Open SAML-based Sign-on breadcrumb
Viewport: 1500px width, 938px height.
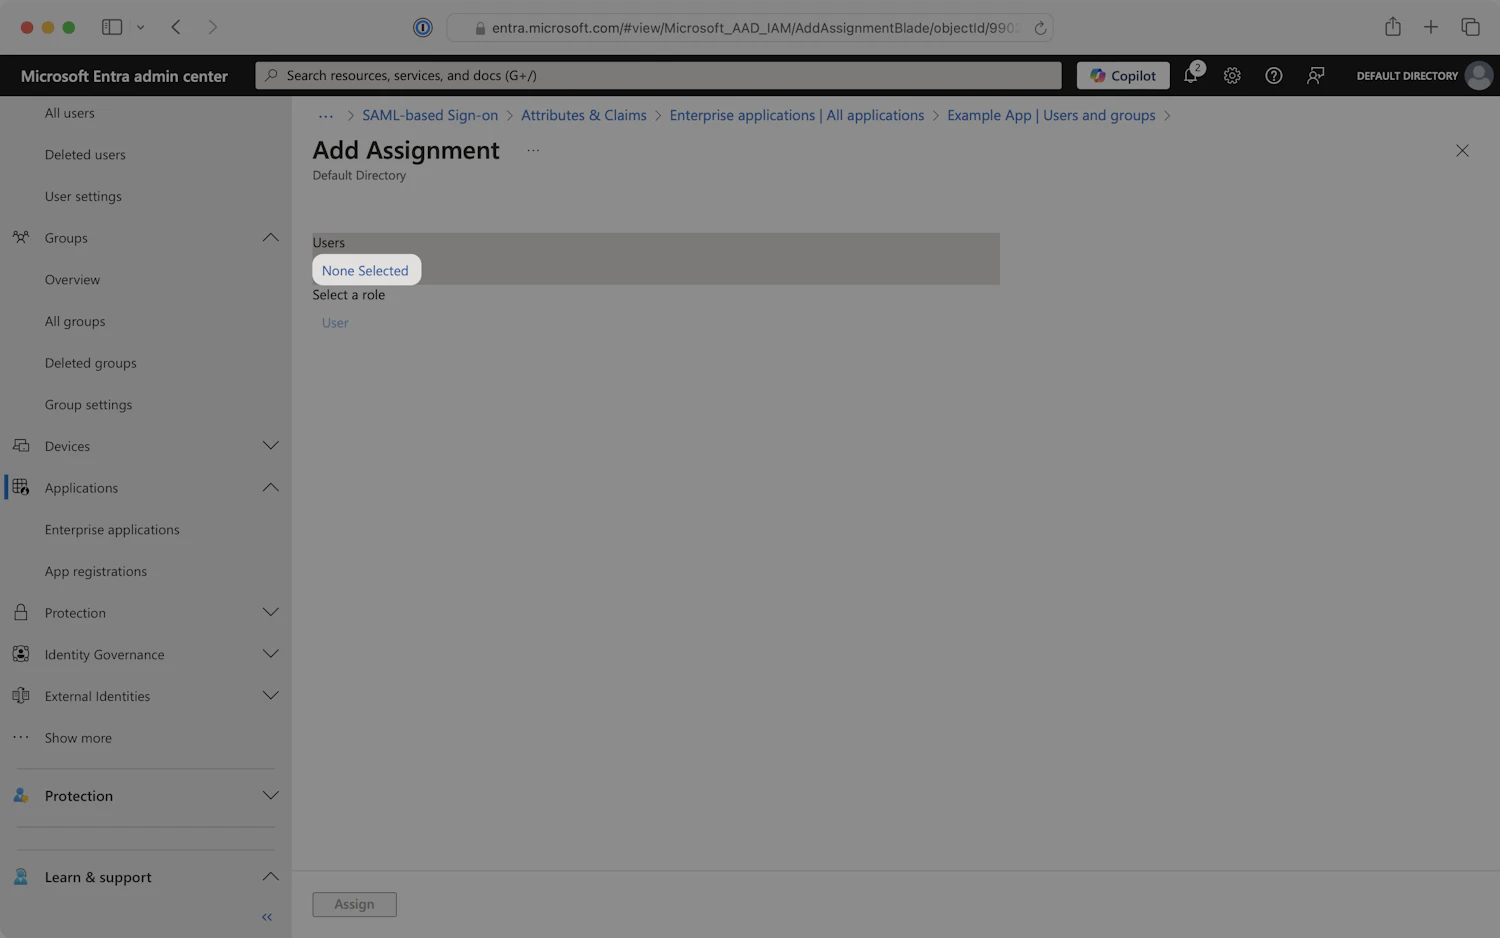[x=430, y=116]
